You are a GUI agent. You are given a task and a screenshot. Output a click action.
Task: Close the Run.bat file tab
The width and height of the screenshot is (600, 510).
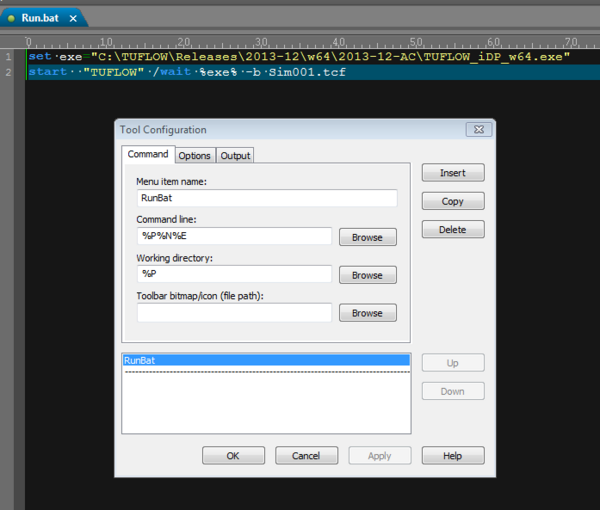click(73, 18)
